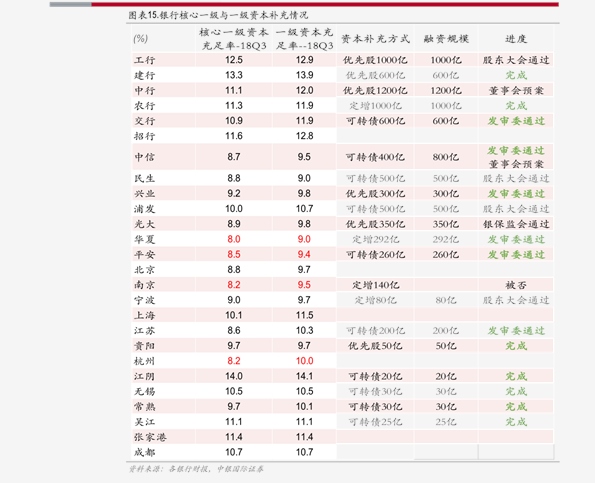The height and width of the screenshot is (483, 595).
Task: Click 华夏's red 8.0 value
Action: [x=234, y=239]
